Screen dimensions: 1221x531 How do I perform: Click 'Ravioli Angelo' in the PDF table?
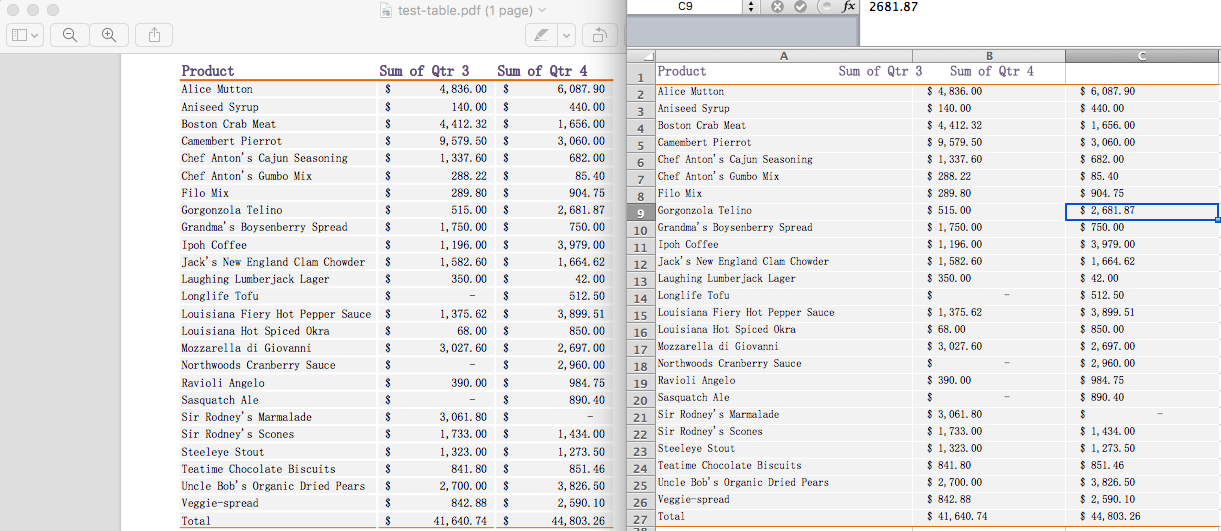(223, 383)
